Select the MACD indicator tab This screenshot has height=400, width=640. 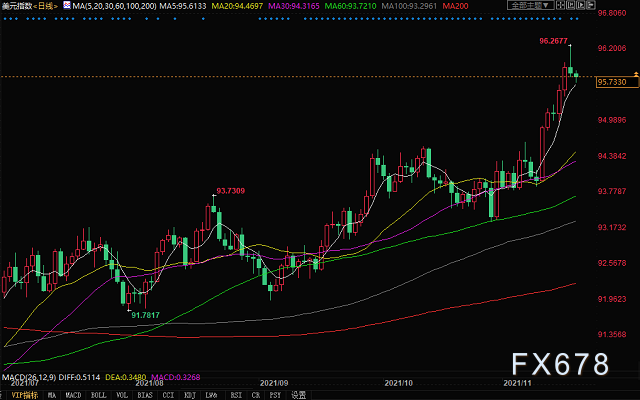pyautogui.click(x=73, y=395)
